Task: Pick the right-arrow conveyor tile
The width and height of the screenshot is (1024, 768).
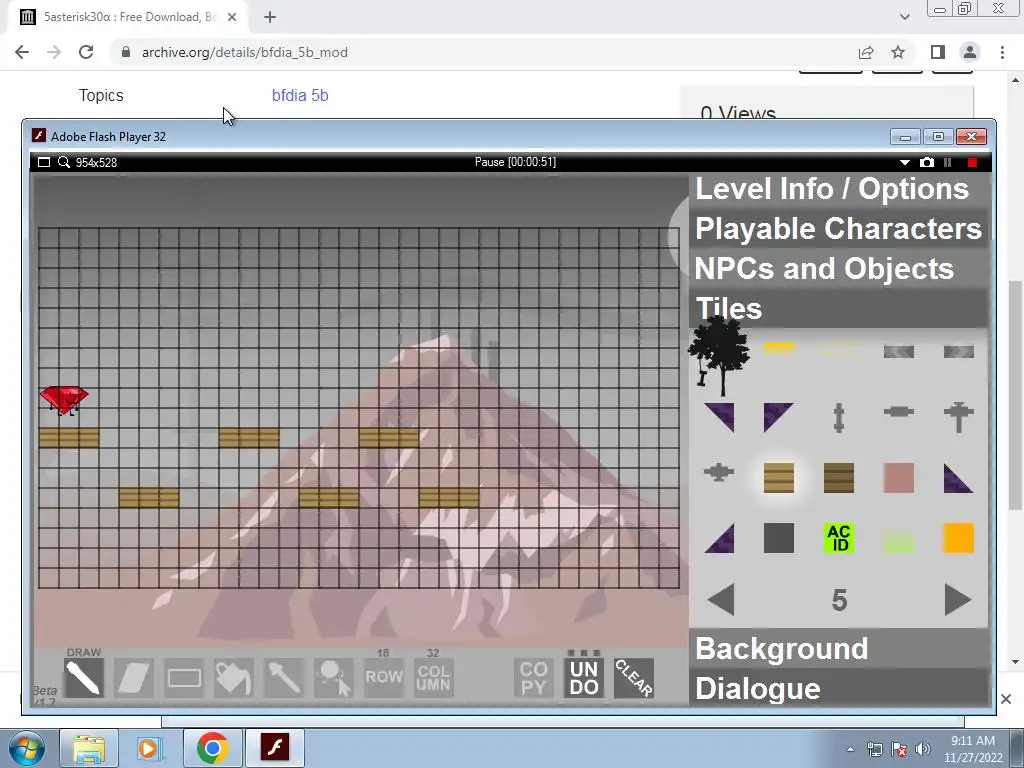Action: (x=959, y=352)
